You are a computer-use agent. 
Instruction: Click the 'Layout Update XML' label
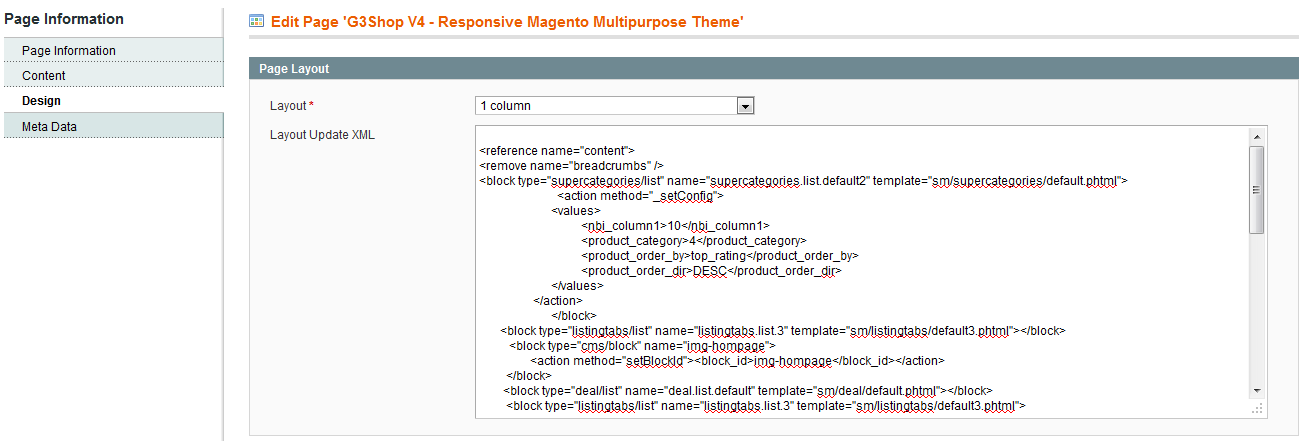322,134
